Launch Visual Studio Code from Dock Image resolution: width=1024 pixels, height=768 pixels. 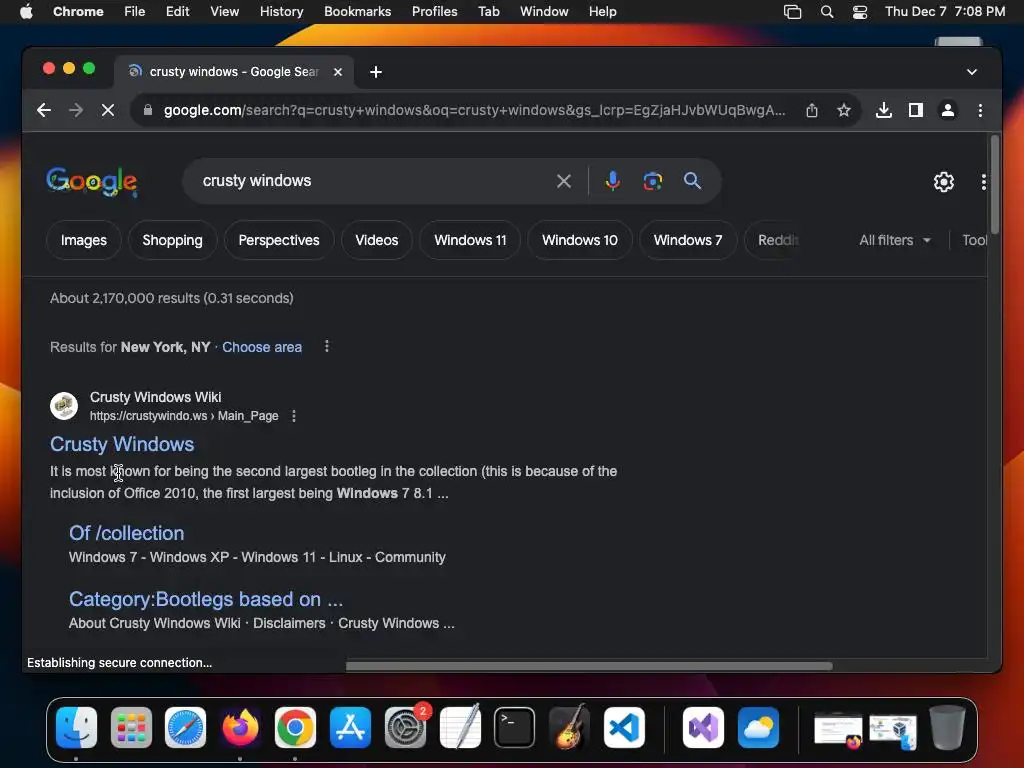pos(624,728)
